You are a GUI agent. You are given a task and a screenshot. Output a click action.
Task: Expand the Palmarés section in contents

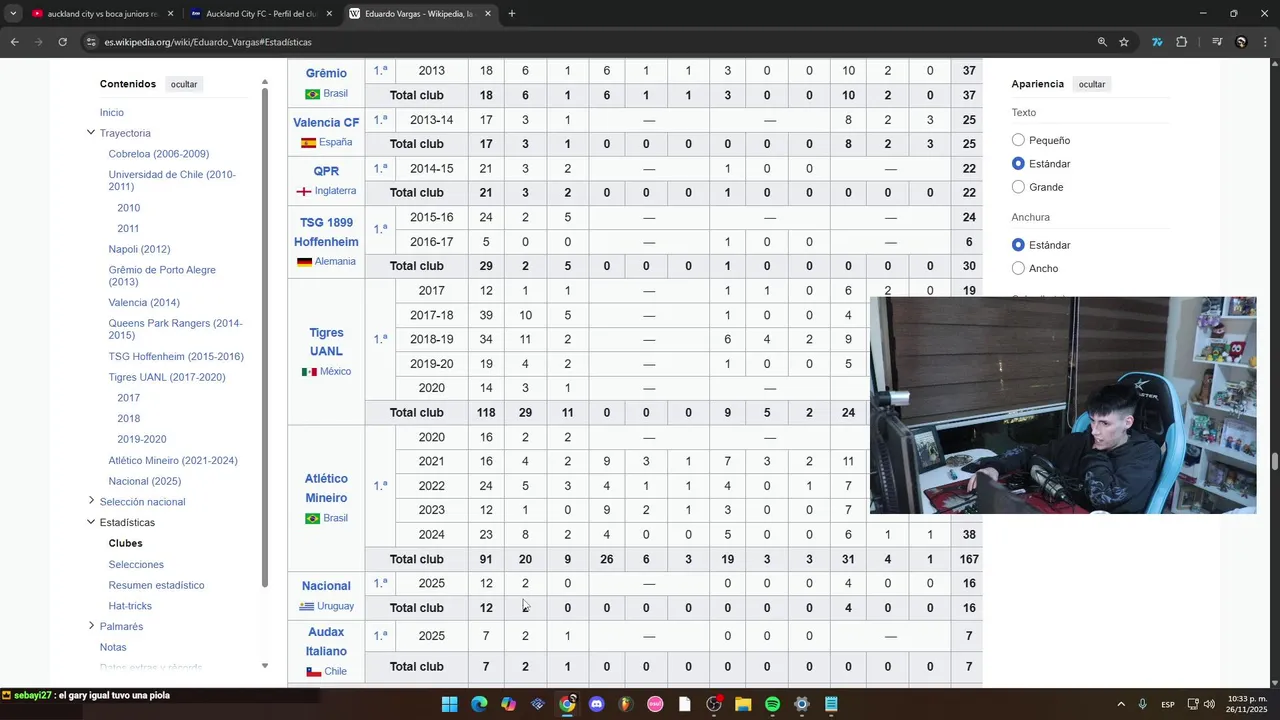tap(91, 626)
